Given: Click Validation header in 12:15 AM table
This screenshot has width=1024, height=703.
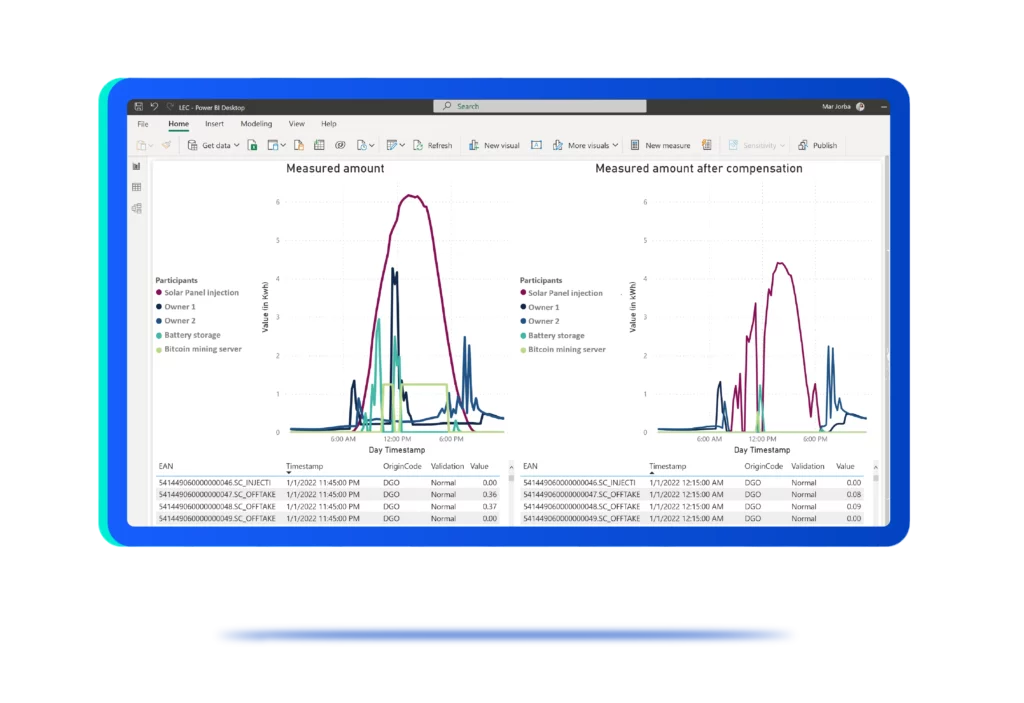Looking at the screenshot, I should [808, 466].
